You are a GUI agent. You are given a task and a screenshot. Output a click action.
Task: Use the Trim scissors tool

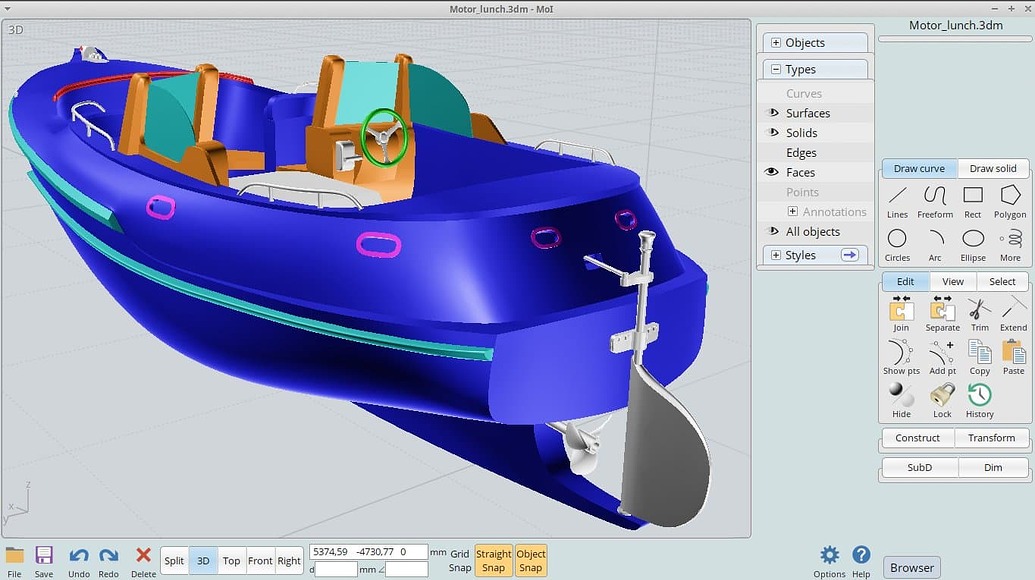click(x=980, y=314)
